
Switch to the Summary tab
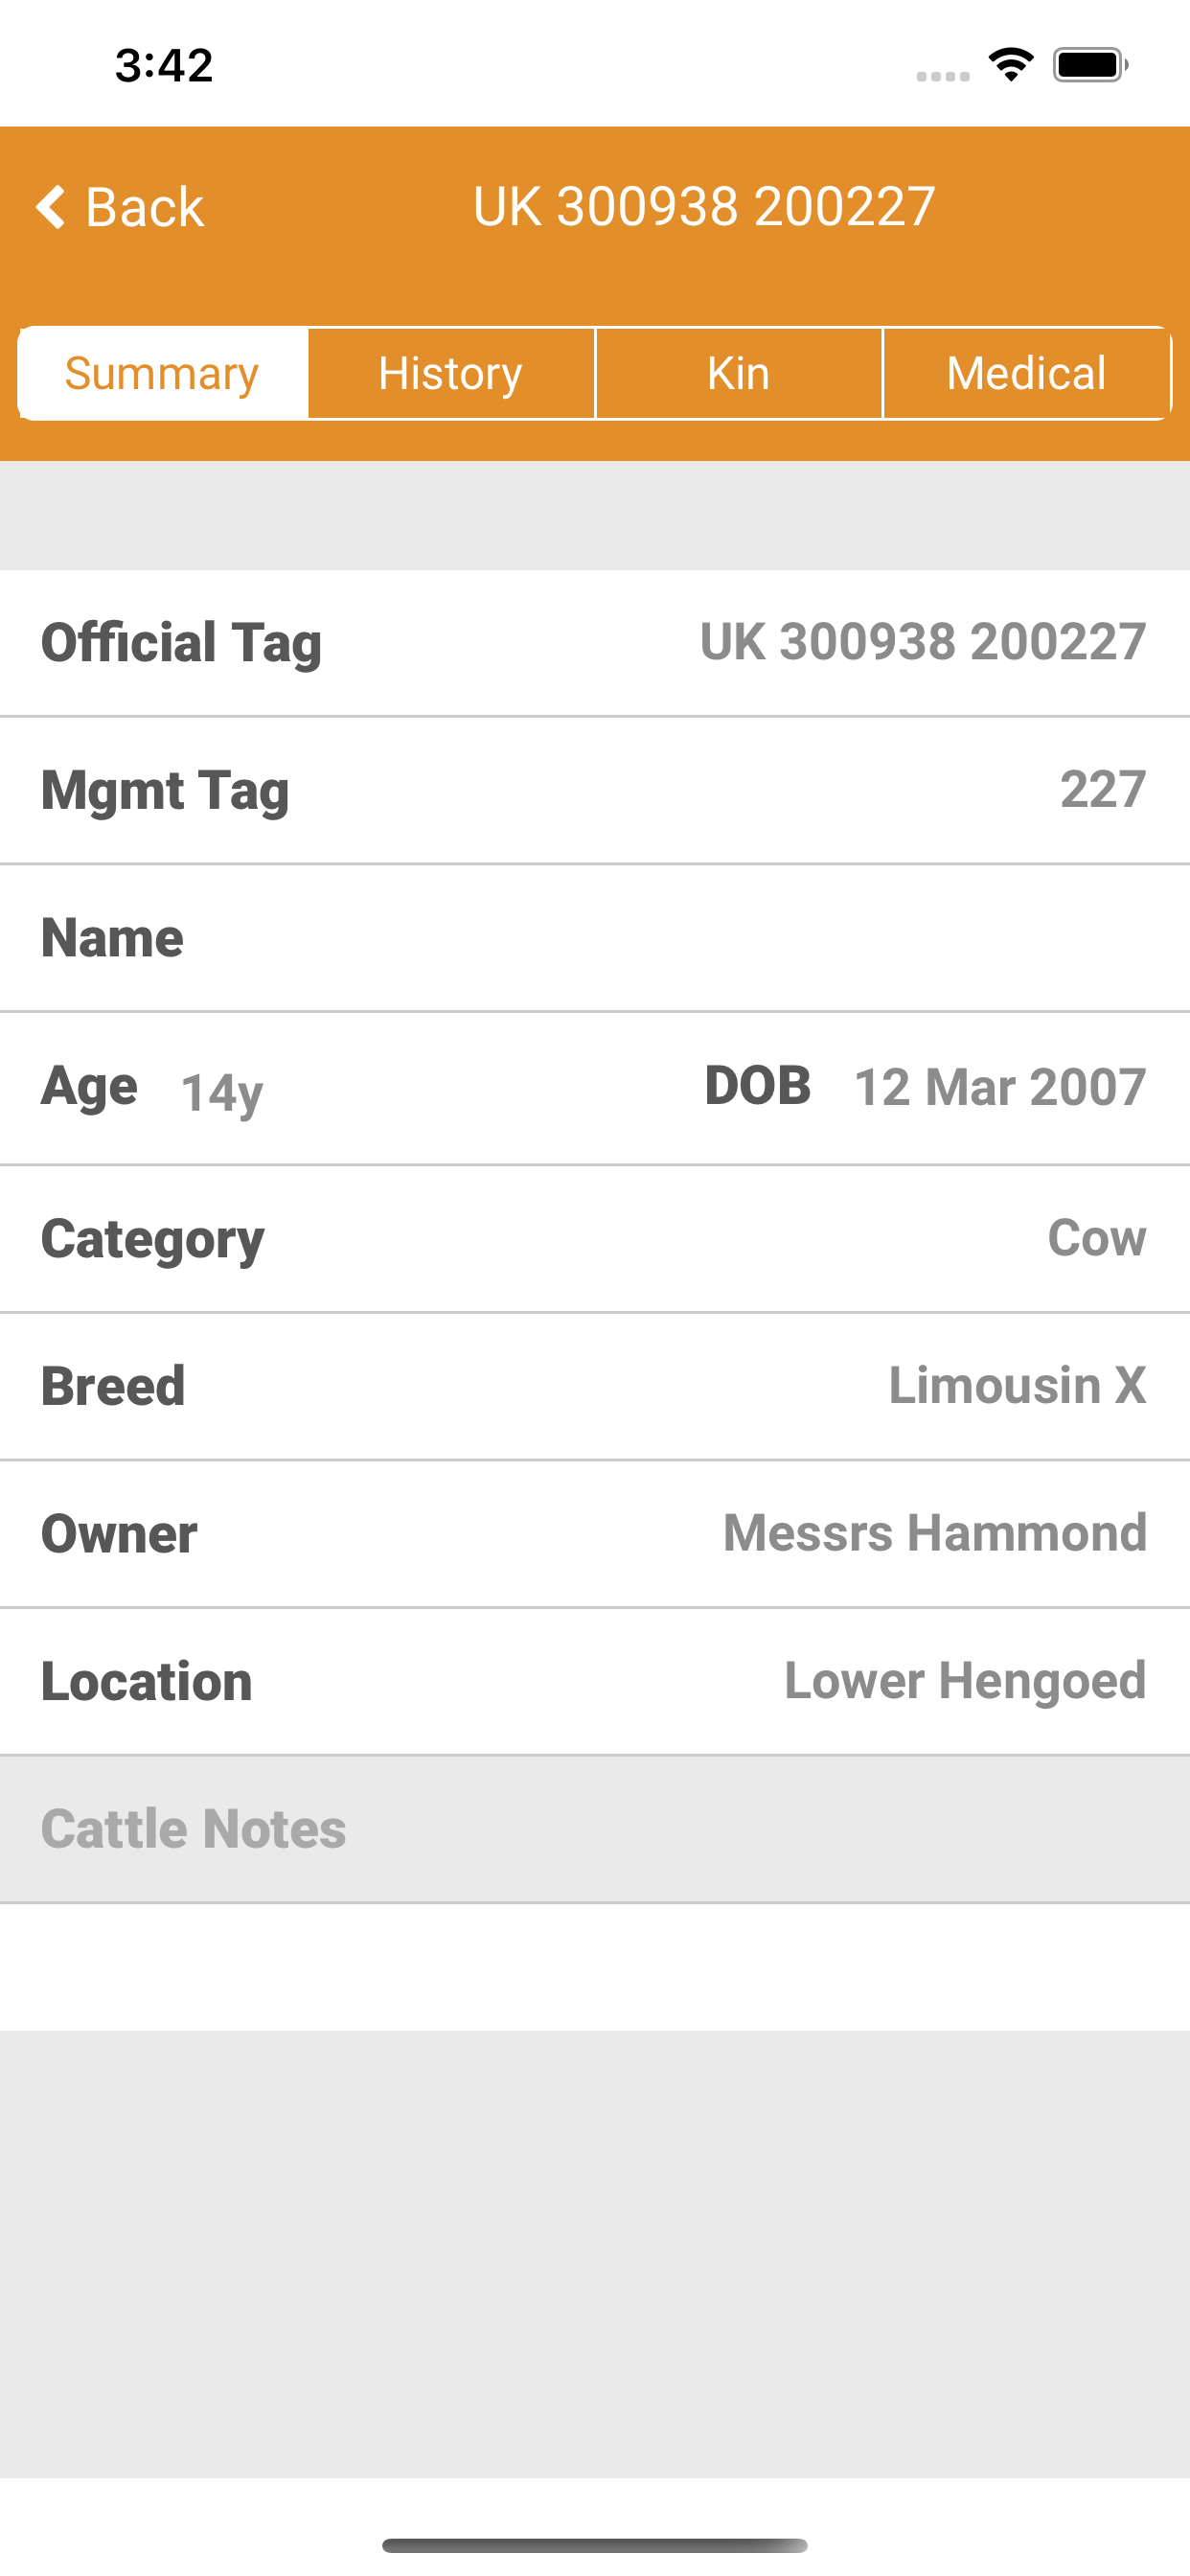tap(162, 373)
